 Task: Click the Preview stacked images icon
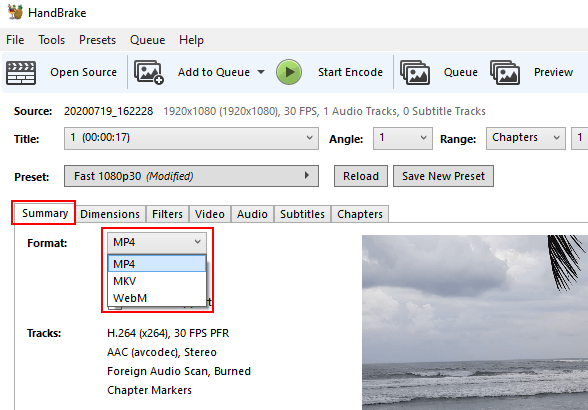(x=505, y=72)
